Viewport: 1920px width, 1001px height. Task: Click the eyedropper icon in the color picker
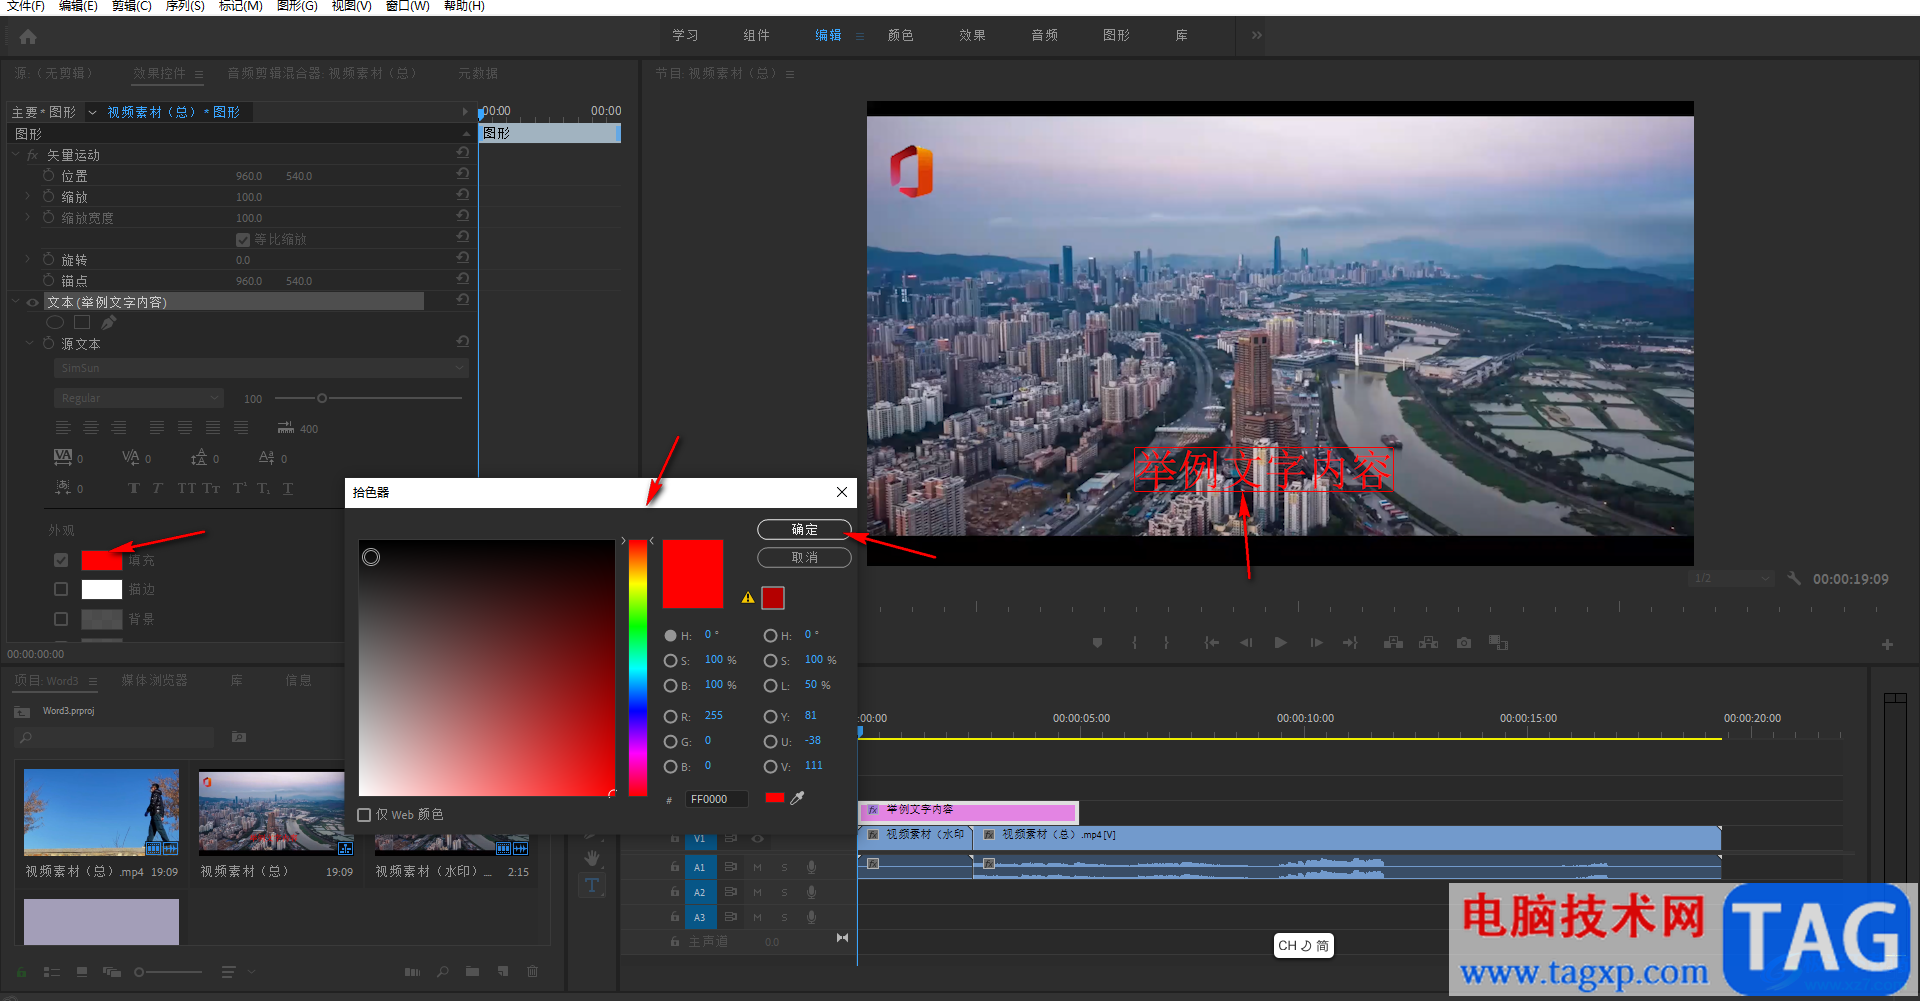coord(797,798)
